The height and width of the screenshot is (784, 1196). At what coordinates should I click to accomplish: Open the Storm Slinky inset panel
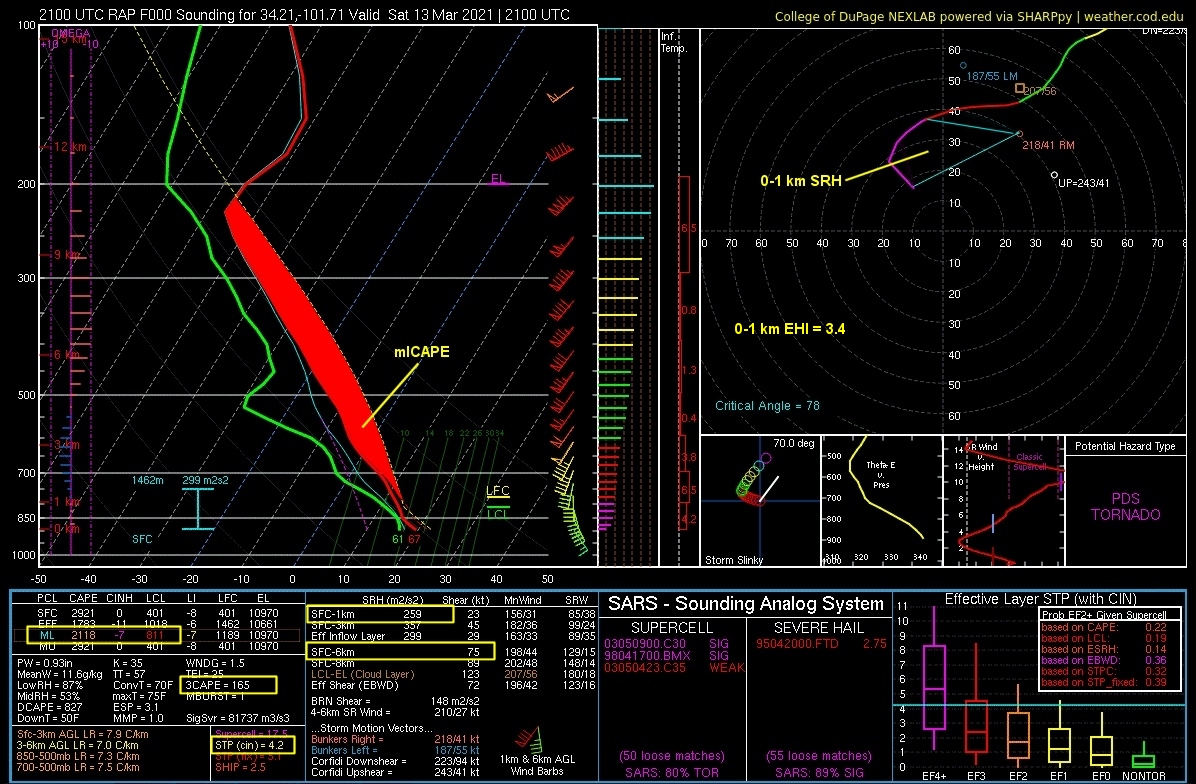tap(760, 500)
